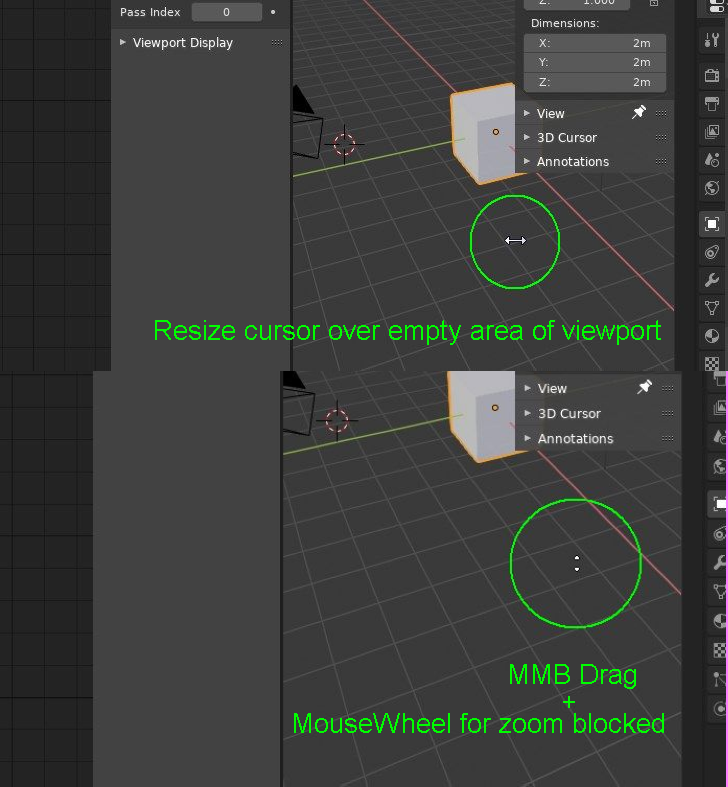Expand the Viewport Display panel
Screen dimensions: 728x787
coord(123,43)
